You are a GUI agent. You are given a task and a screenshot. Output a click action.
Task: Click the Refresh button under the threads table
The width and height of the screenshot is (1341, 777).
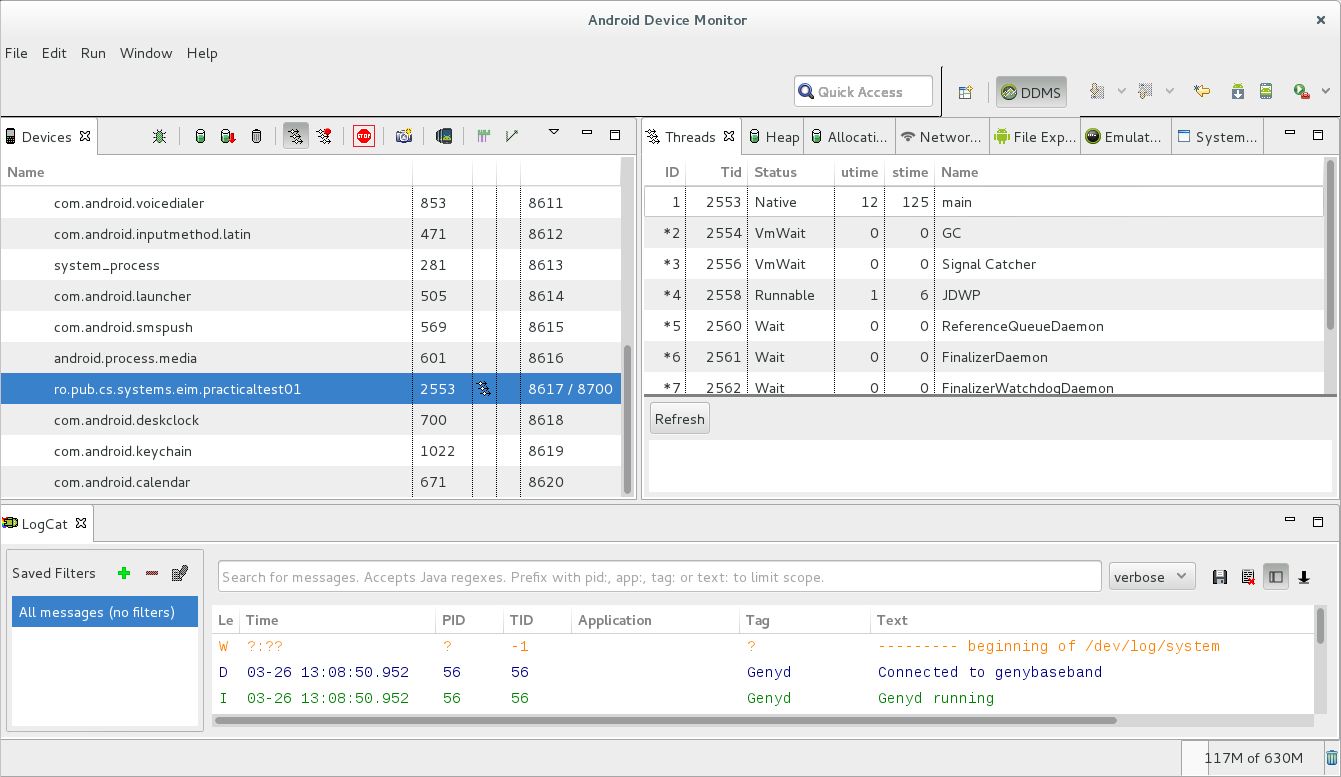(680, 419)
